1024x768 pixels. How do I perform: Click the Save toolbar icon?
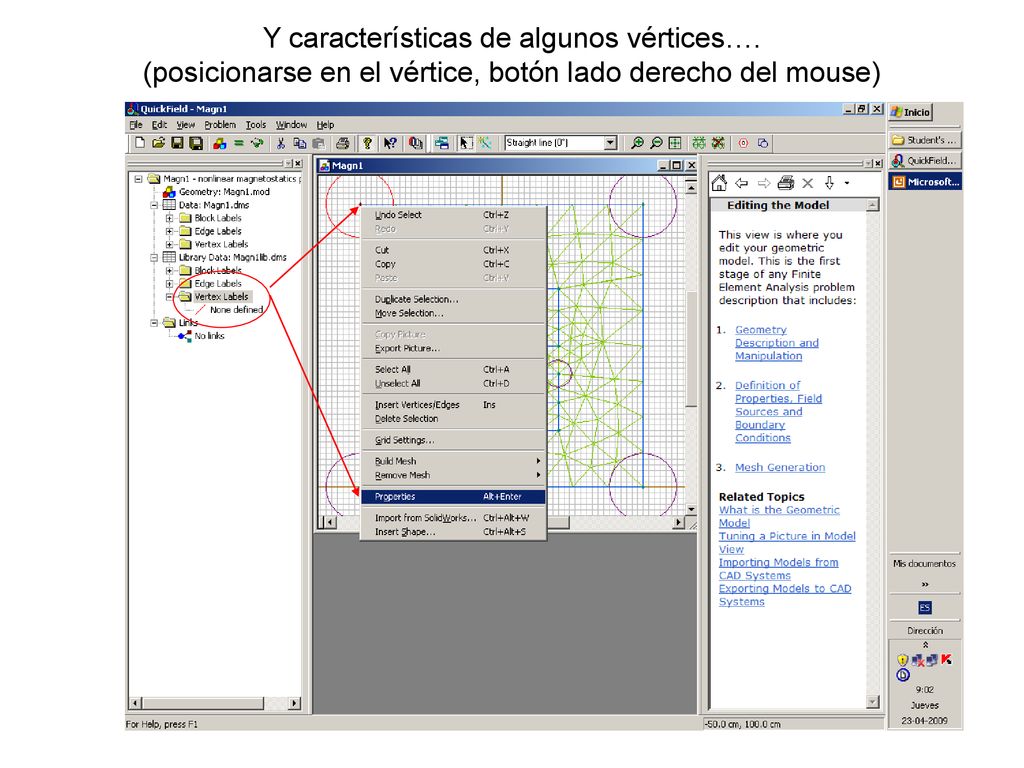tap(177, 143)
